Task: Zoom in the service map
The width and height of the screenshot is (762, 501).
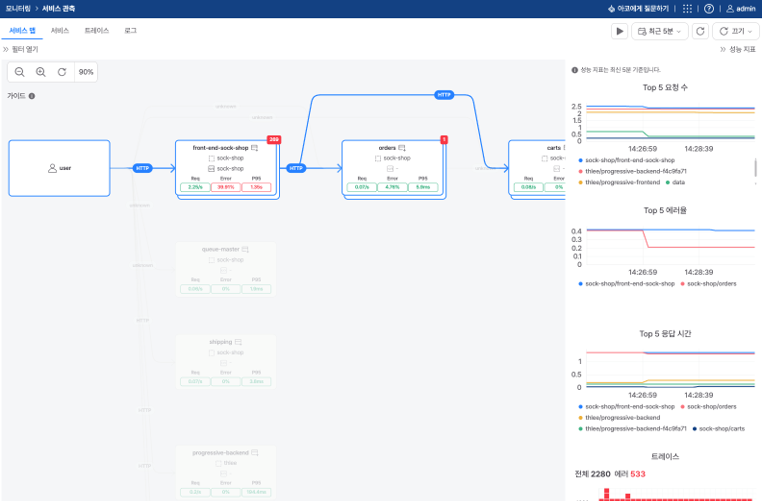Action: (41, 72)
